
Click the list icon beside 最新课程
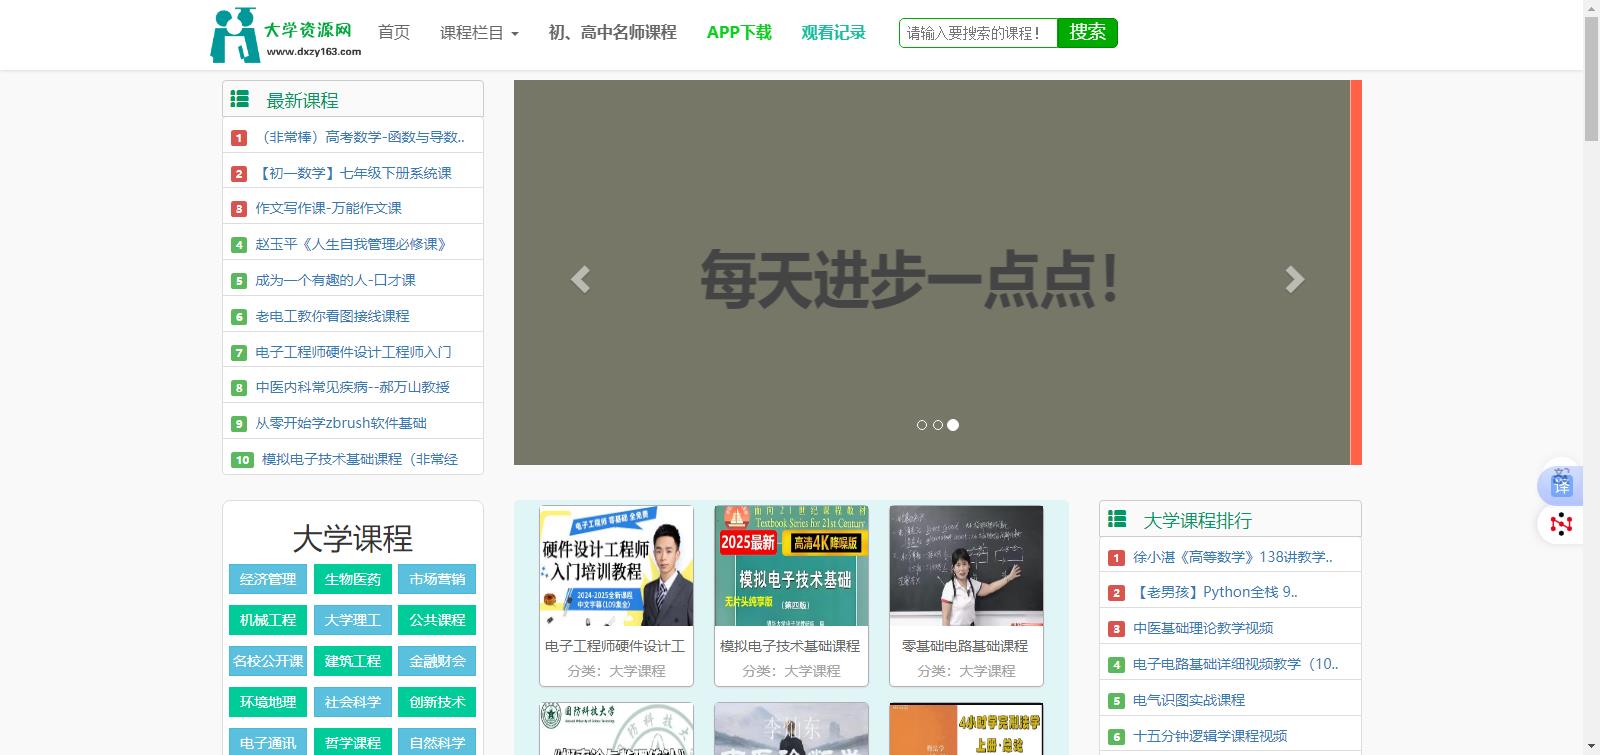pyautogui.click(x=240, y=99)
